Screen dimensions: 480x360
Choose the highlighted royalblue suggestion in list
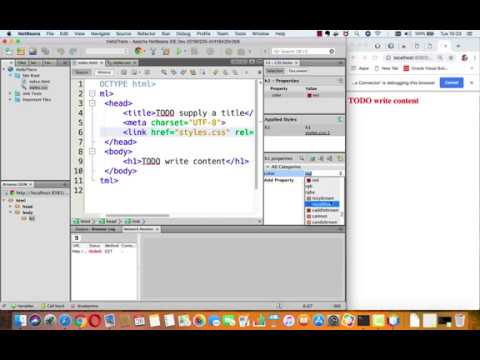point(322,204)
